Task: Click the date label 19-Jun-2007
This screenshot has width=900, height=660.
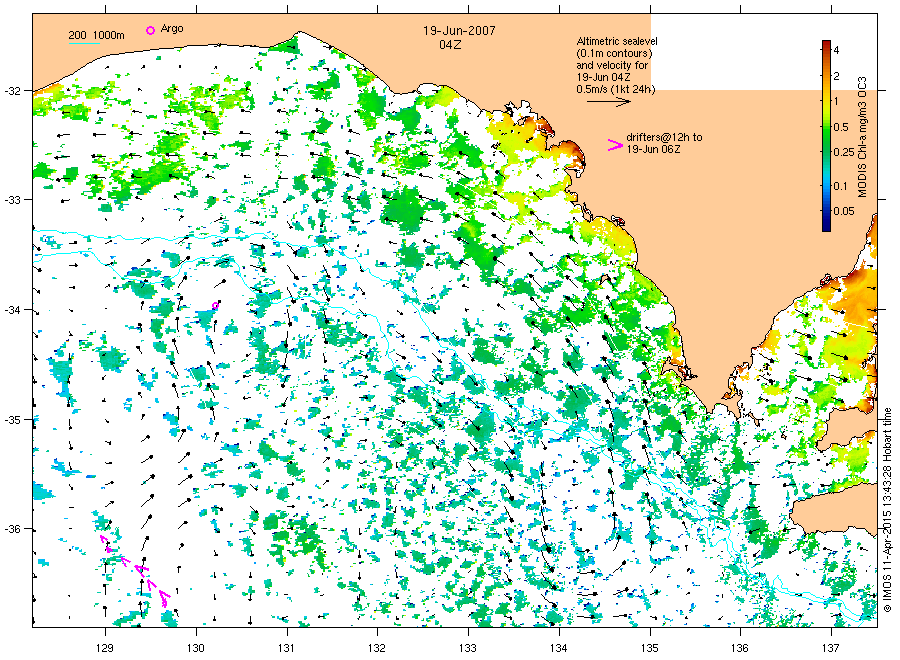Action: coord(459,31)
